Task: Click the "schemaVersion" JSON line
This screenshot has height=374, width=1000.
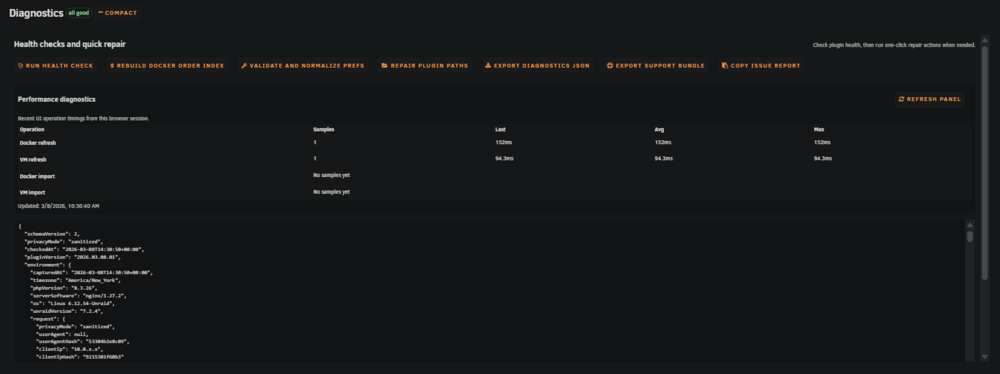Action: 52,234
